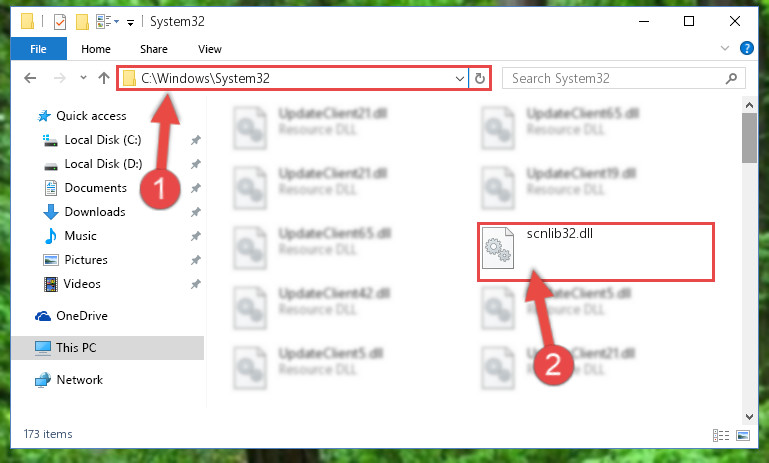Toggle pin for Local Disk (C:)
The width and height of the screenshot is (769, 463).
[x=196, y=140]
